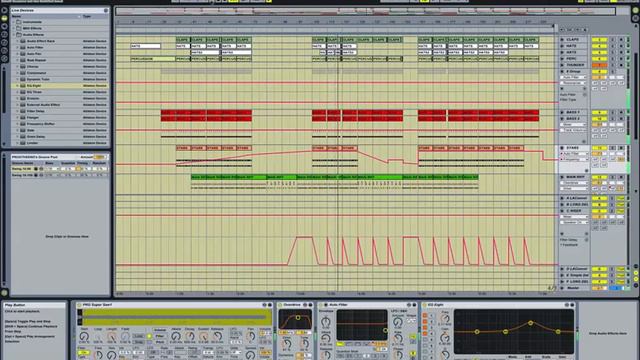Fold the MAIN RIFF track

(x=562, y=177)
